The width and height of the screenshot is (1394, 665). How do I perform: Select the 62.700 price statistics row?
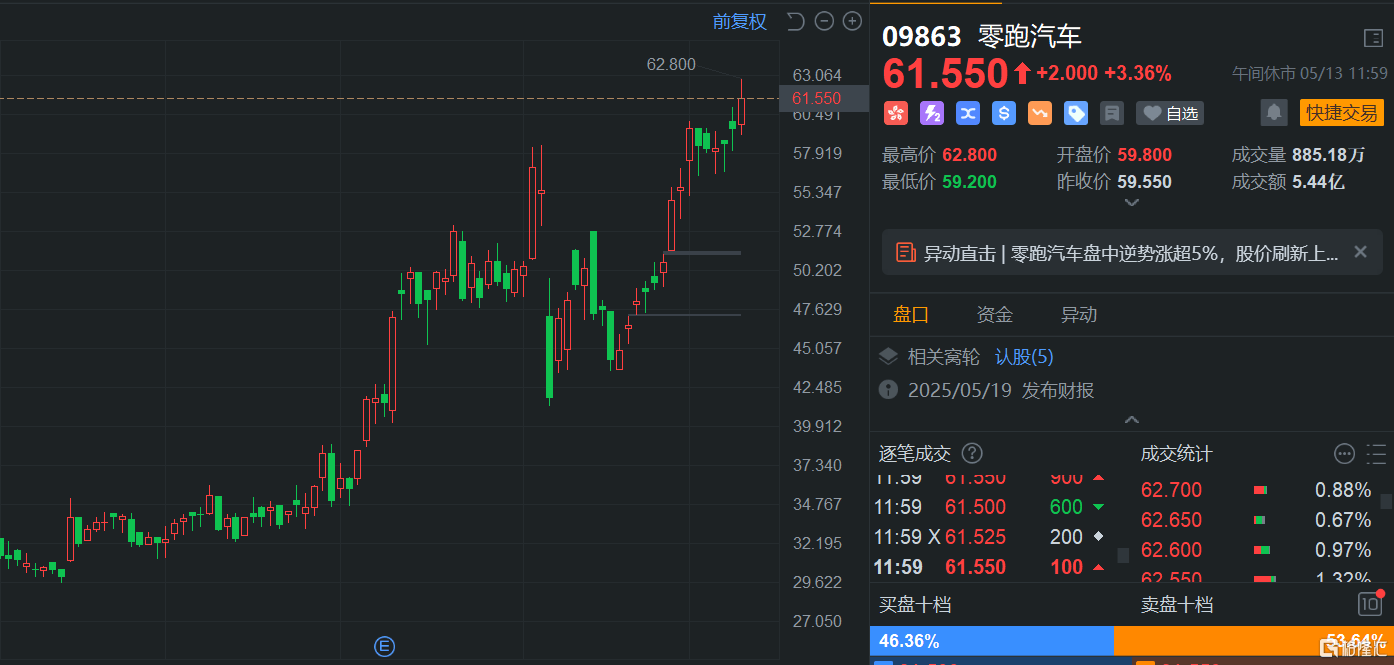pos(1256,490)
